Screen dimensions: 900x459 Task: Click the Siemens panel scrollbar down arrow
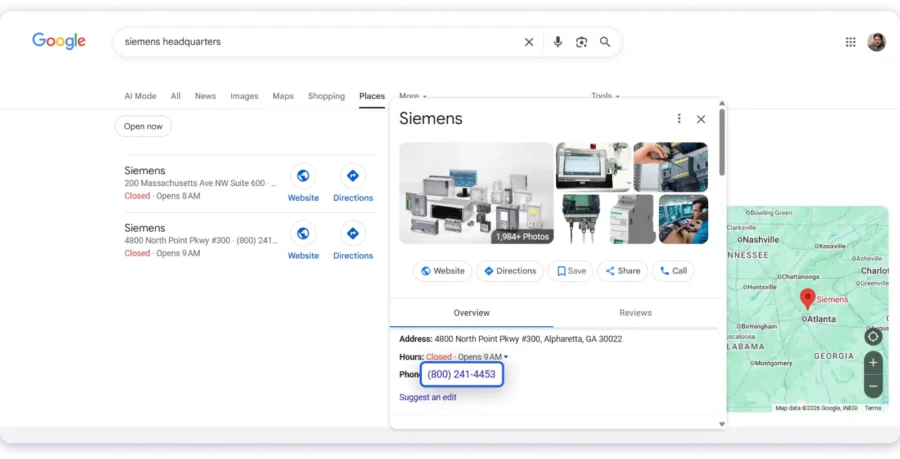[x=722, y=424]
